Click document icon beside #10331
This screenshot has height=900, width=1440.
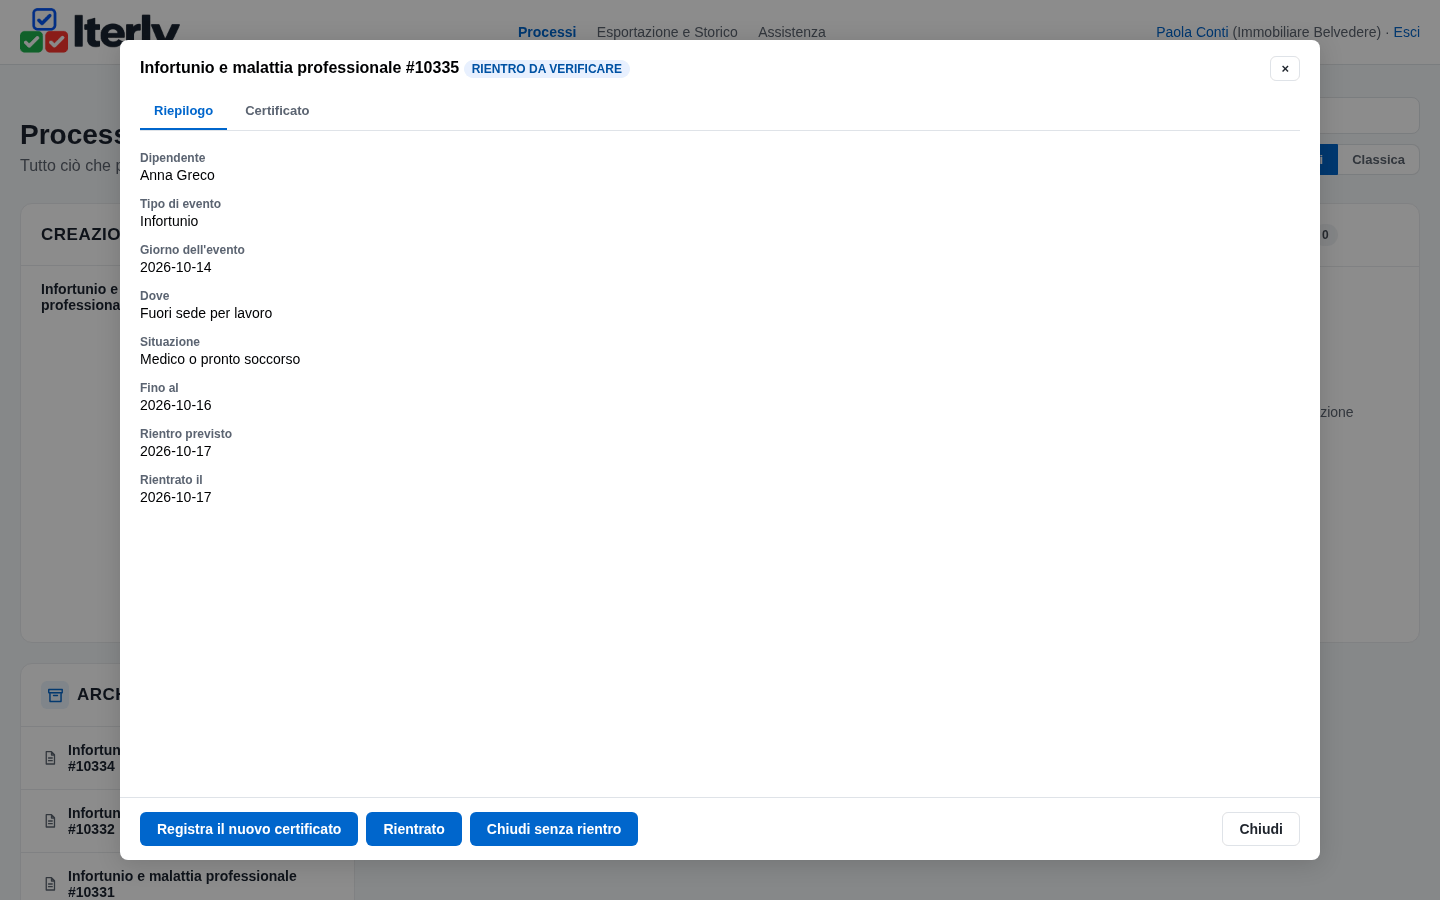tap(50, 884)
